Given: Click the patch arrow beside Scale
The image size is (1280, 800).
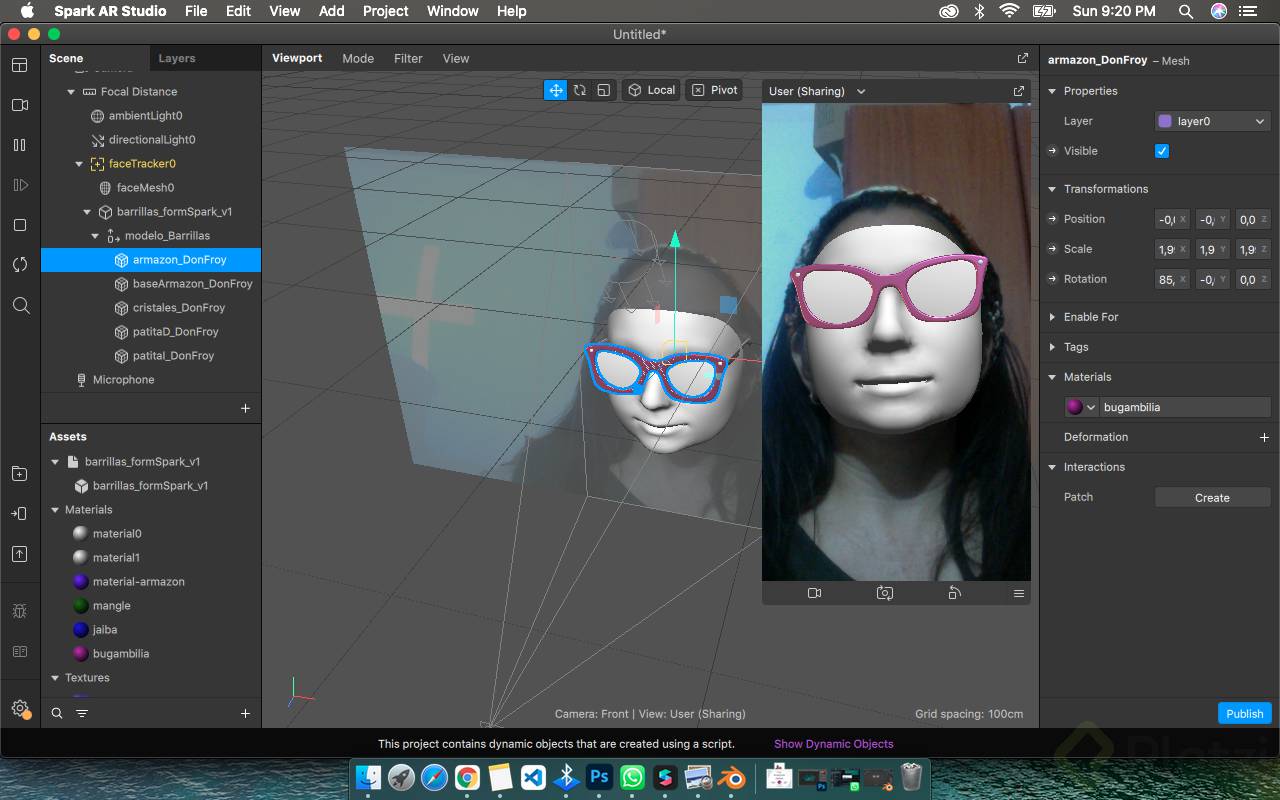Looking at the screenshot, I should point(1052,249).
